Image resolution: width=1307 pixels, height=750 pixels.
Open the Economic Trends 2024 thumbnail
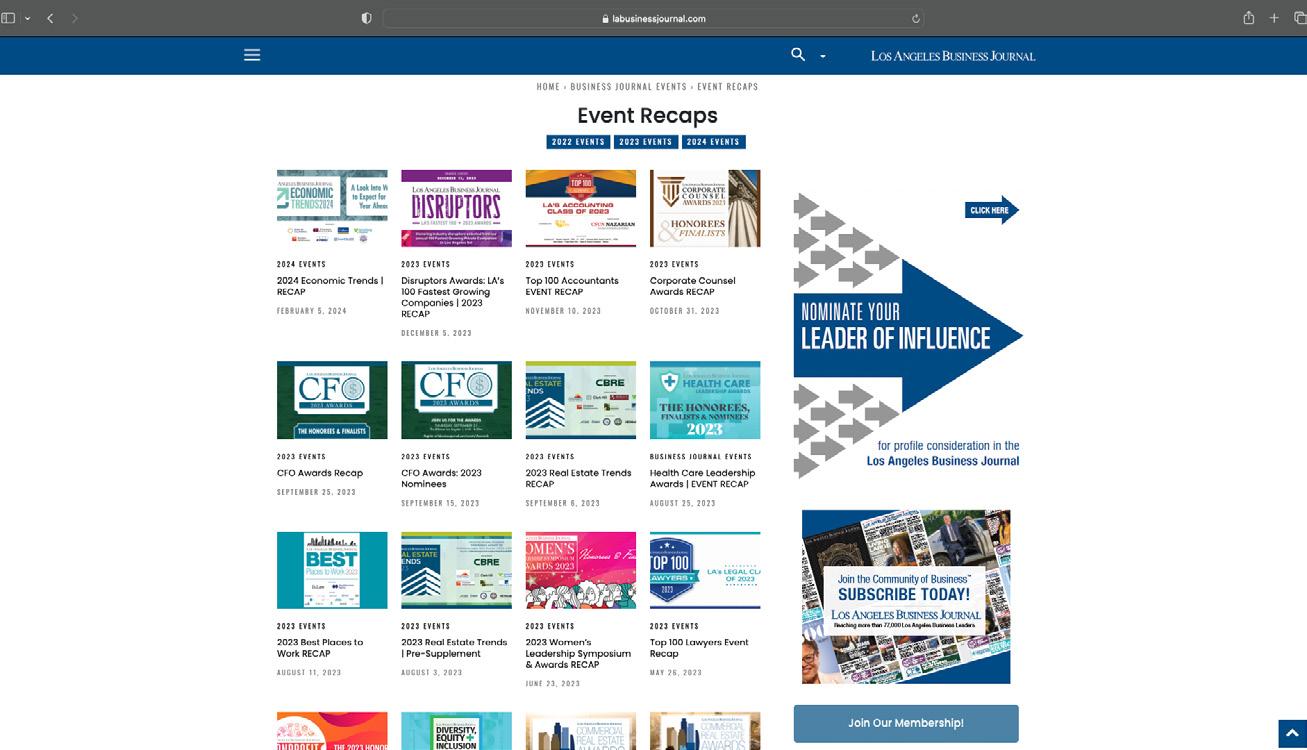pos(332,208)
